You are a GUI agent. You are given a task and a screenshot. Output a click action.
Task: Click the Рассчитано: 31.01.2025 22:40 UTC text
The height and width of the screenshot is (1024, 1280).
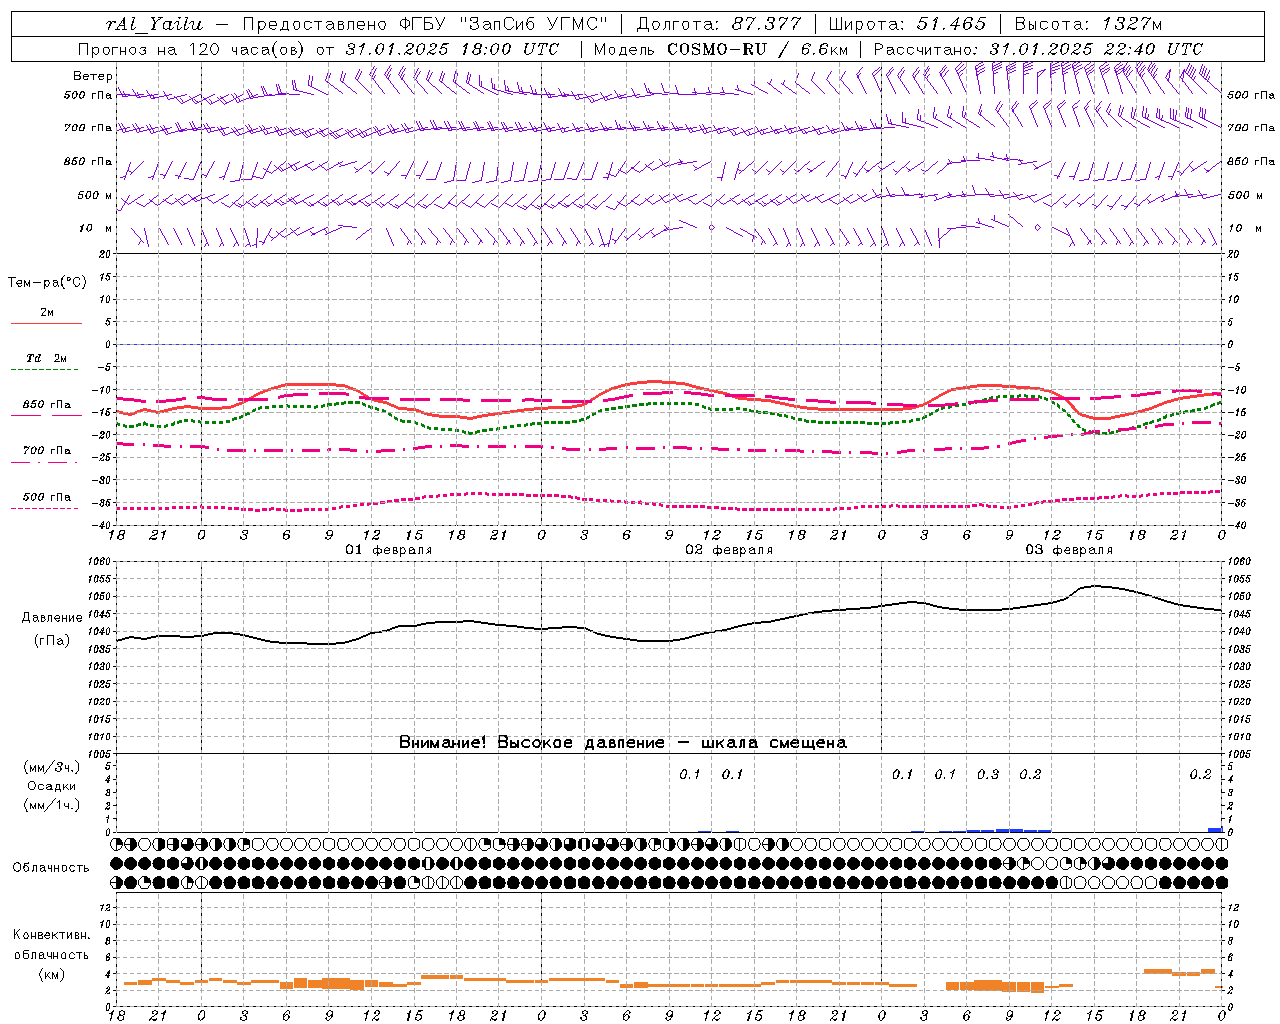[x=1038, y=49]
